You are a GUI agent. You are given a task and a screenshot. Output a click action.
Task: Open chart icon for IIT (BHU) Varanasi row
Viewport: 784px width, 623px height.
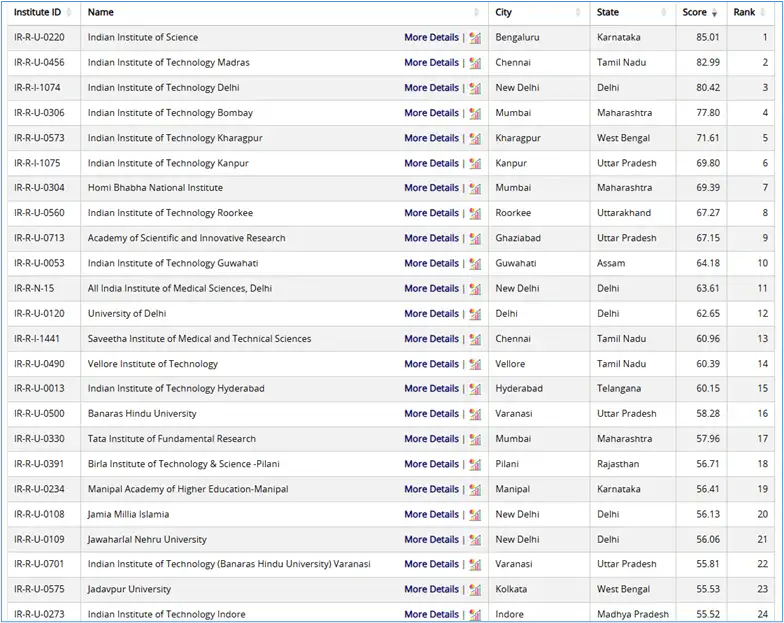[x=475, y=564]
